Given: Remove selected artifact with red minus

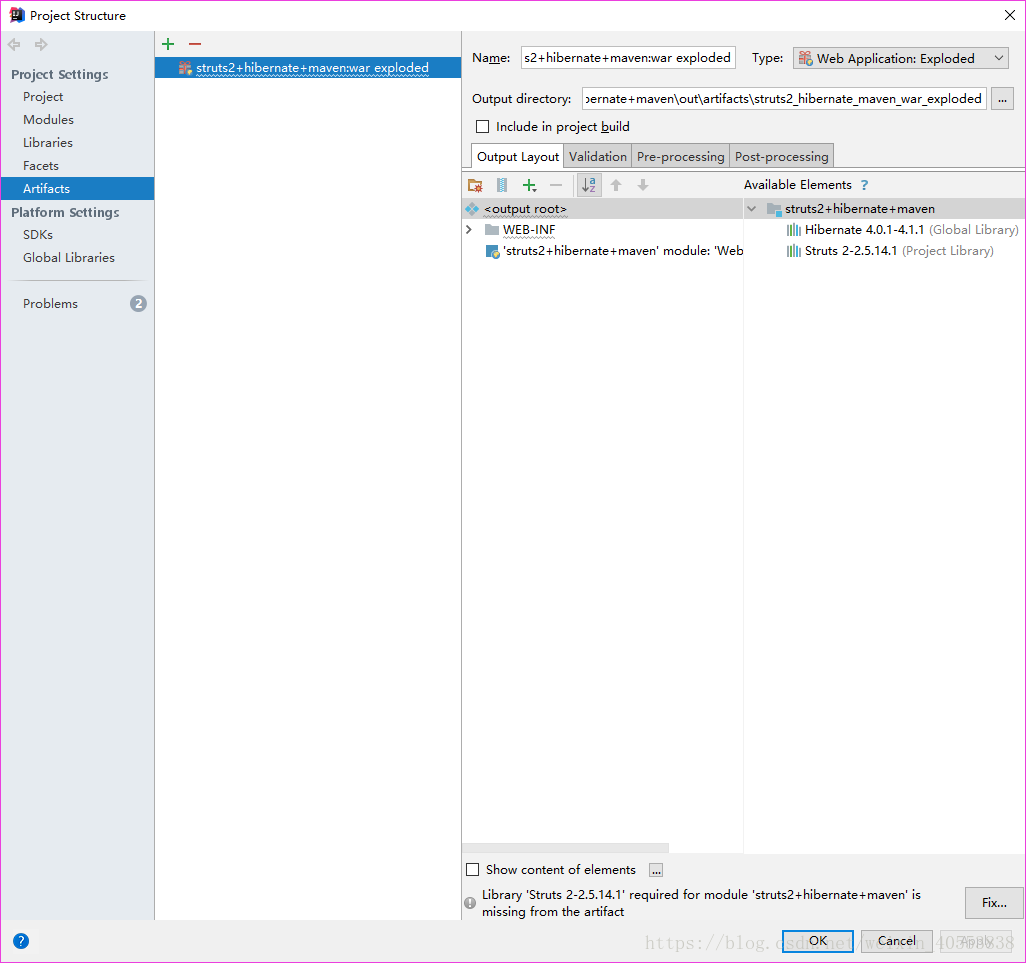Looking at the screenshot, I should pyautogui.click(x=195, y=44).
